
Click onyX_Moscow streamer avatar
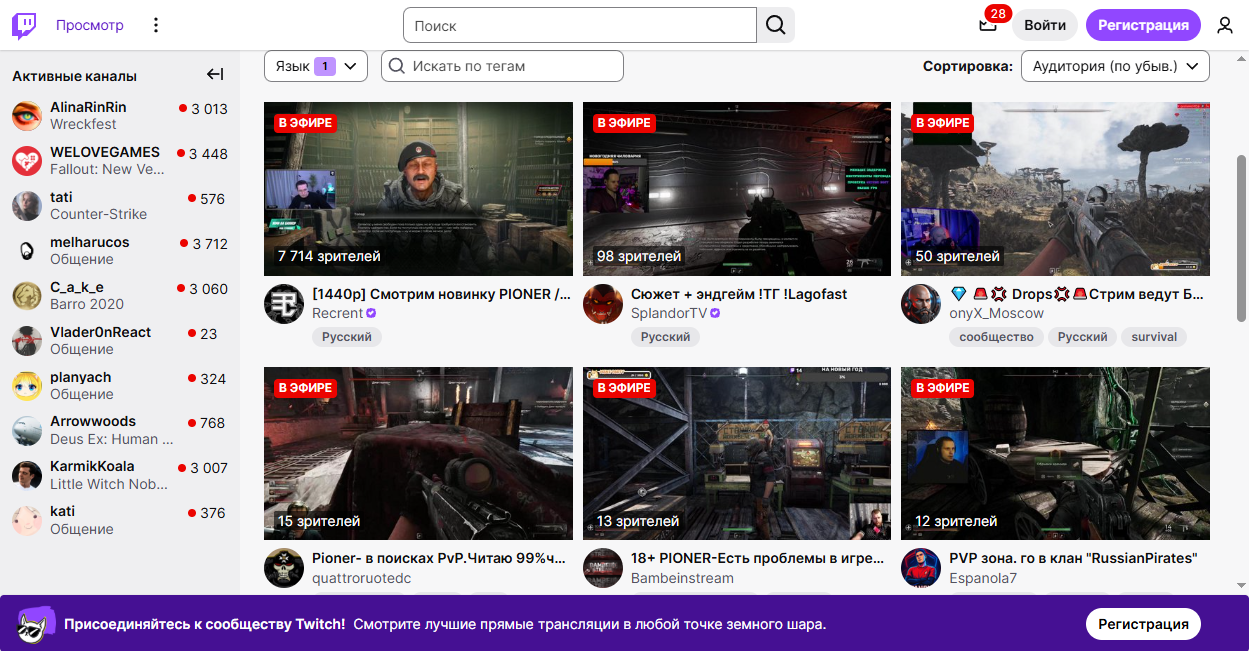(x=921, y=304)
